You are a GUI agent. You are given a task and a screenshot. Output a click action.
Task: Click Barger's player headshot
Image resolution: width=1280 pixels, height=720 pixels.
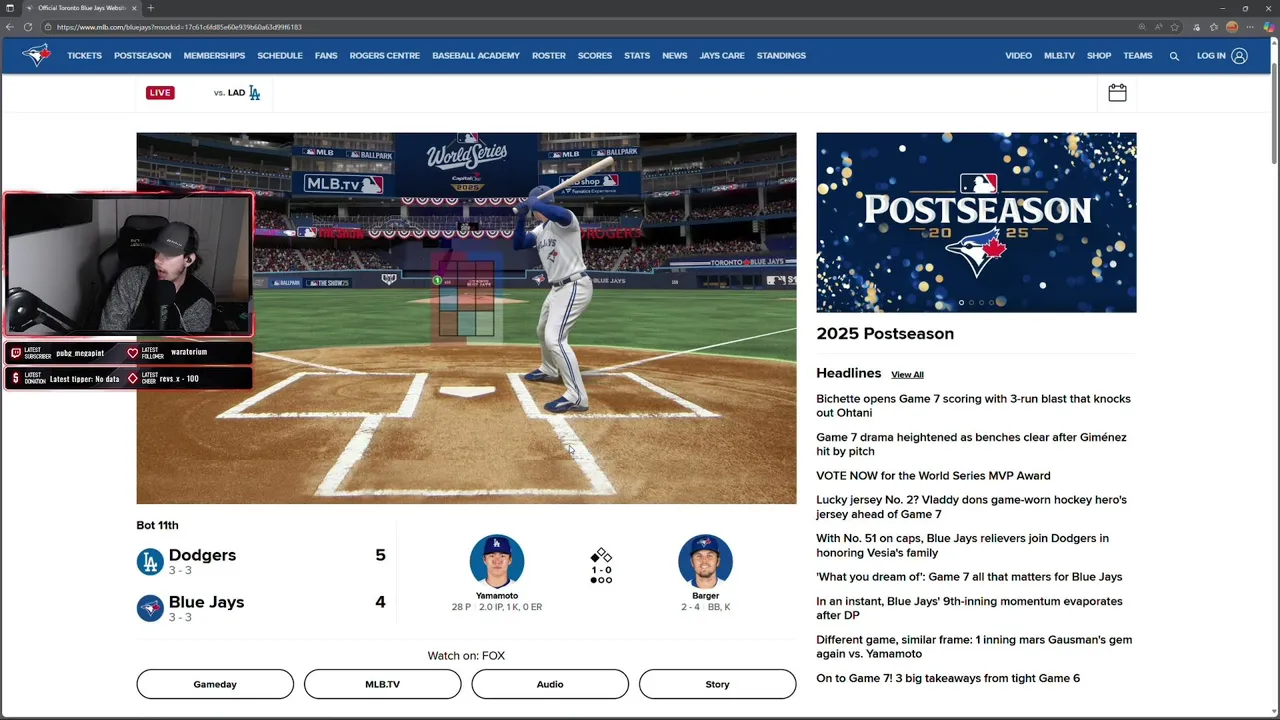coord(705,561)
